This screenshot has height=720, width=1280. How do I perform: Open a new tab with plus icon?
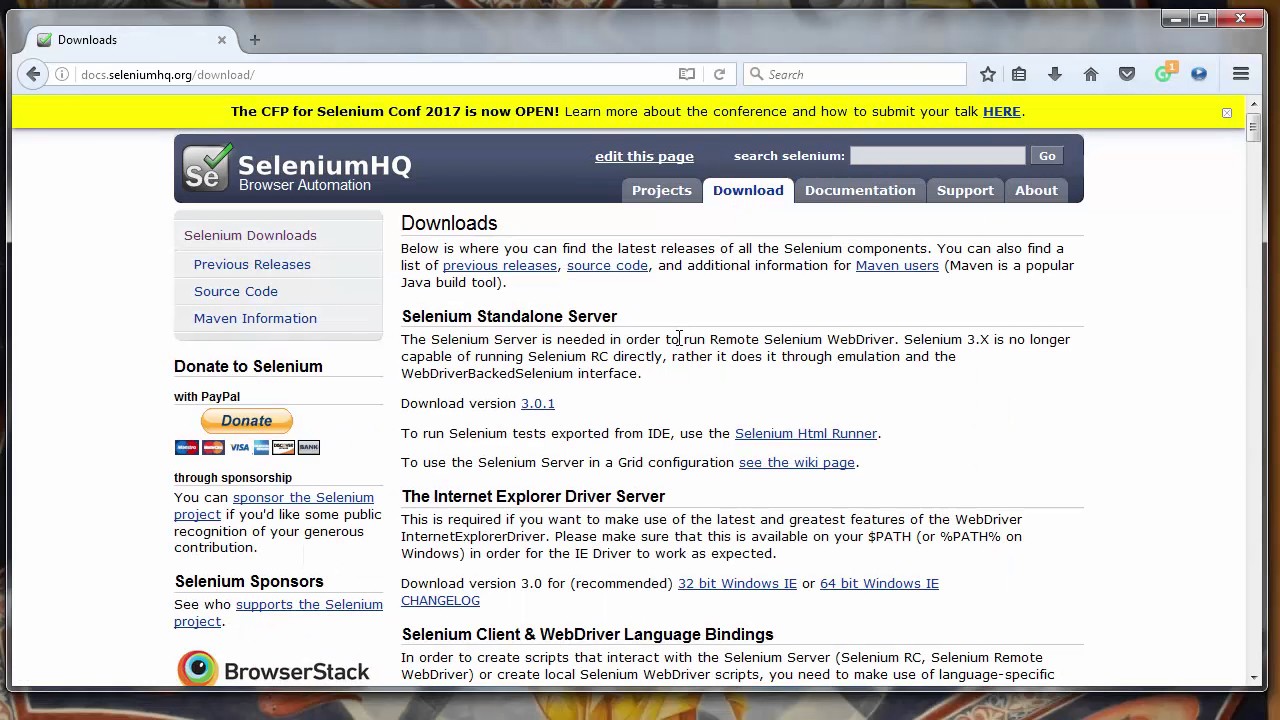coord(254,40)
